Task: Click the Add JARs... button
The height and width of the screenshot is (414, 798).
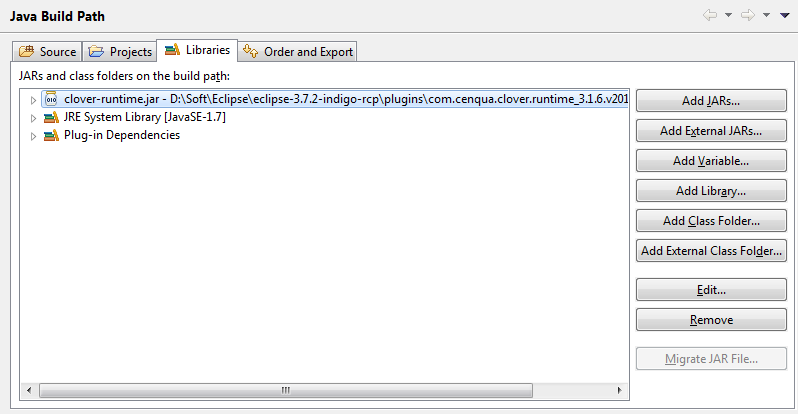Action: 710,101
